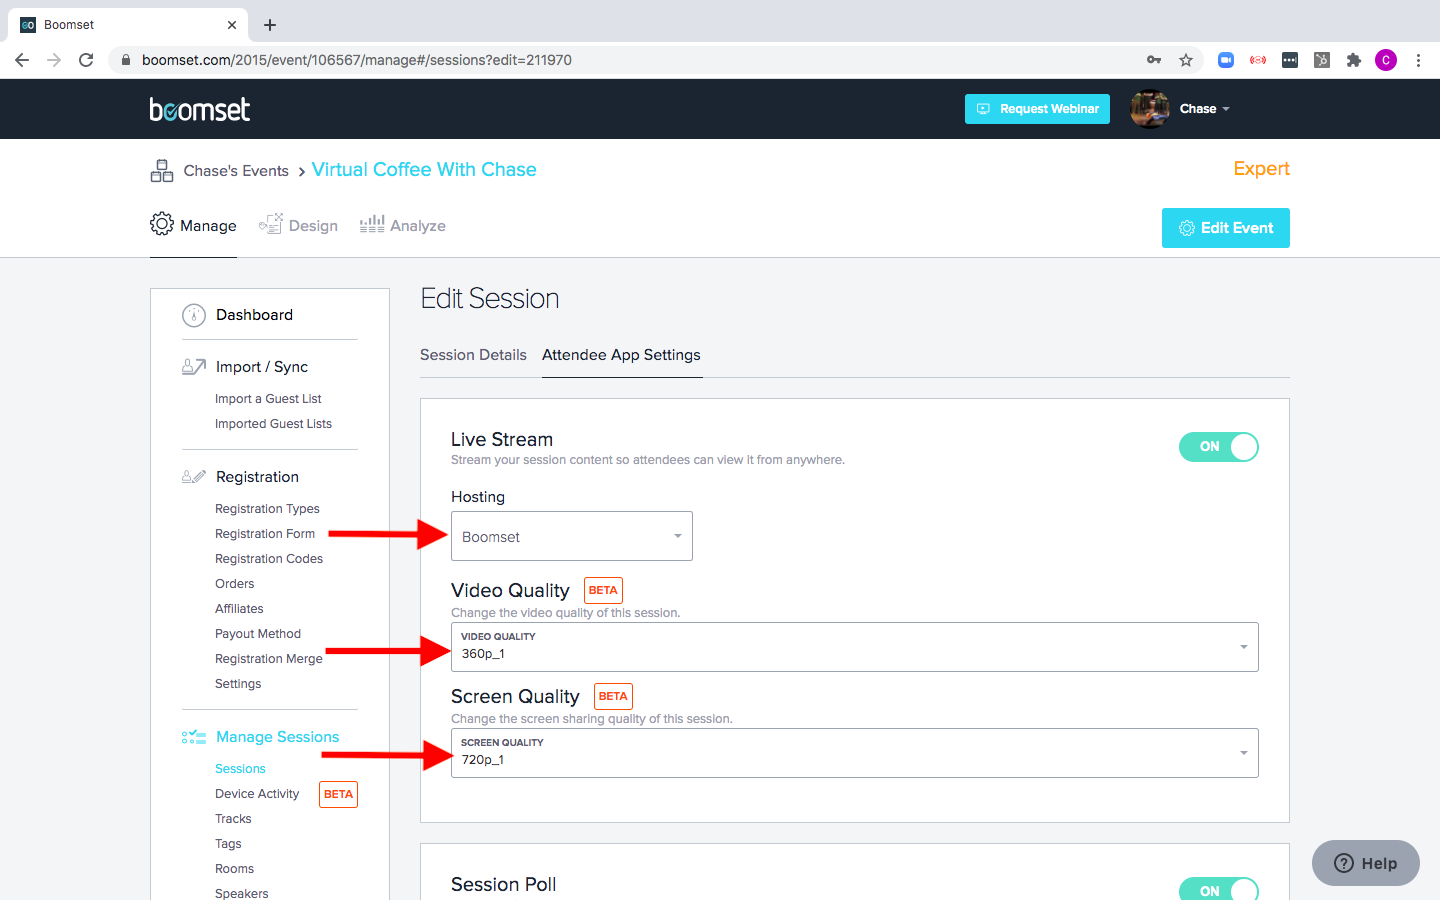Open Tags in the sidebar
1440x900 pixels.
point(228,844)
